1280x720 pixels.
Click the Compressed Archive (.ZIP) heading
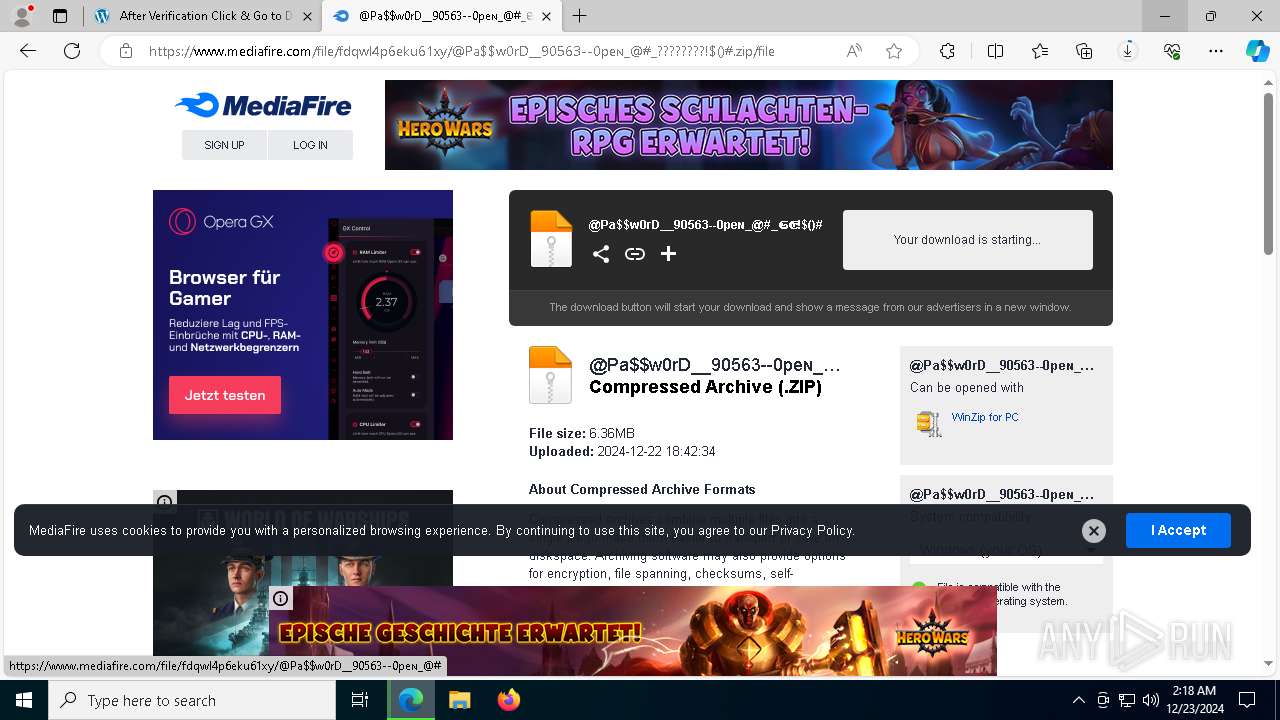pyautogui.click(x=705, y=387)
